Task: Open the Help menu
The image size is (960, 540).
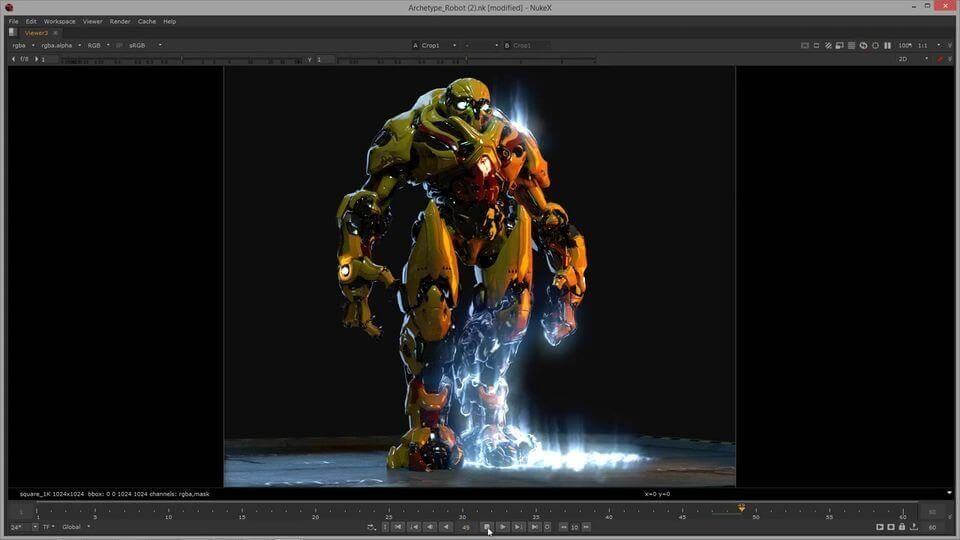Action: click(x=170, y=21)
